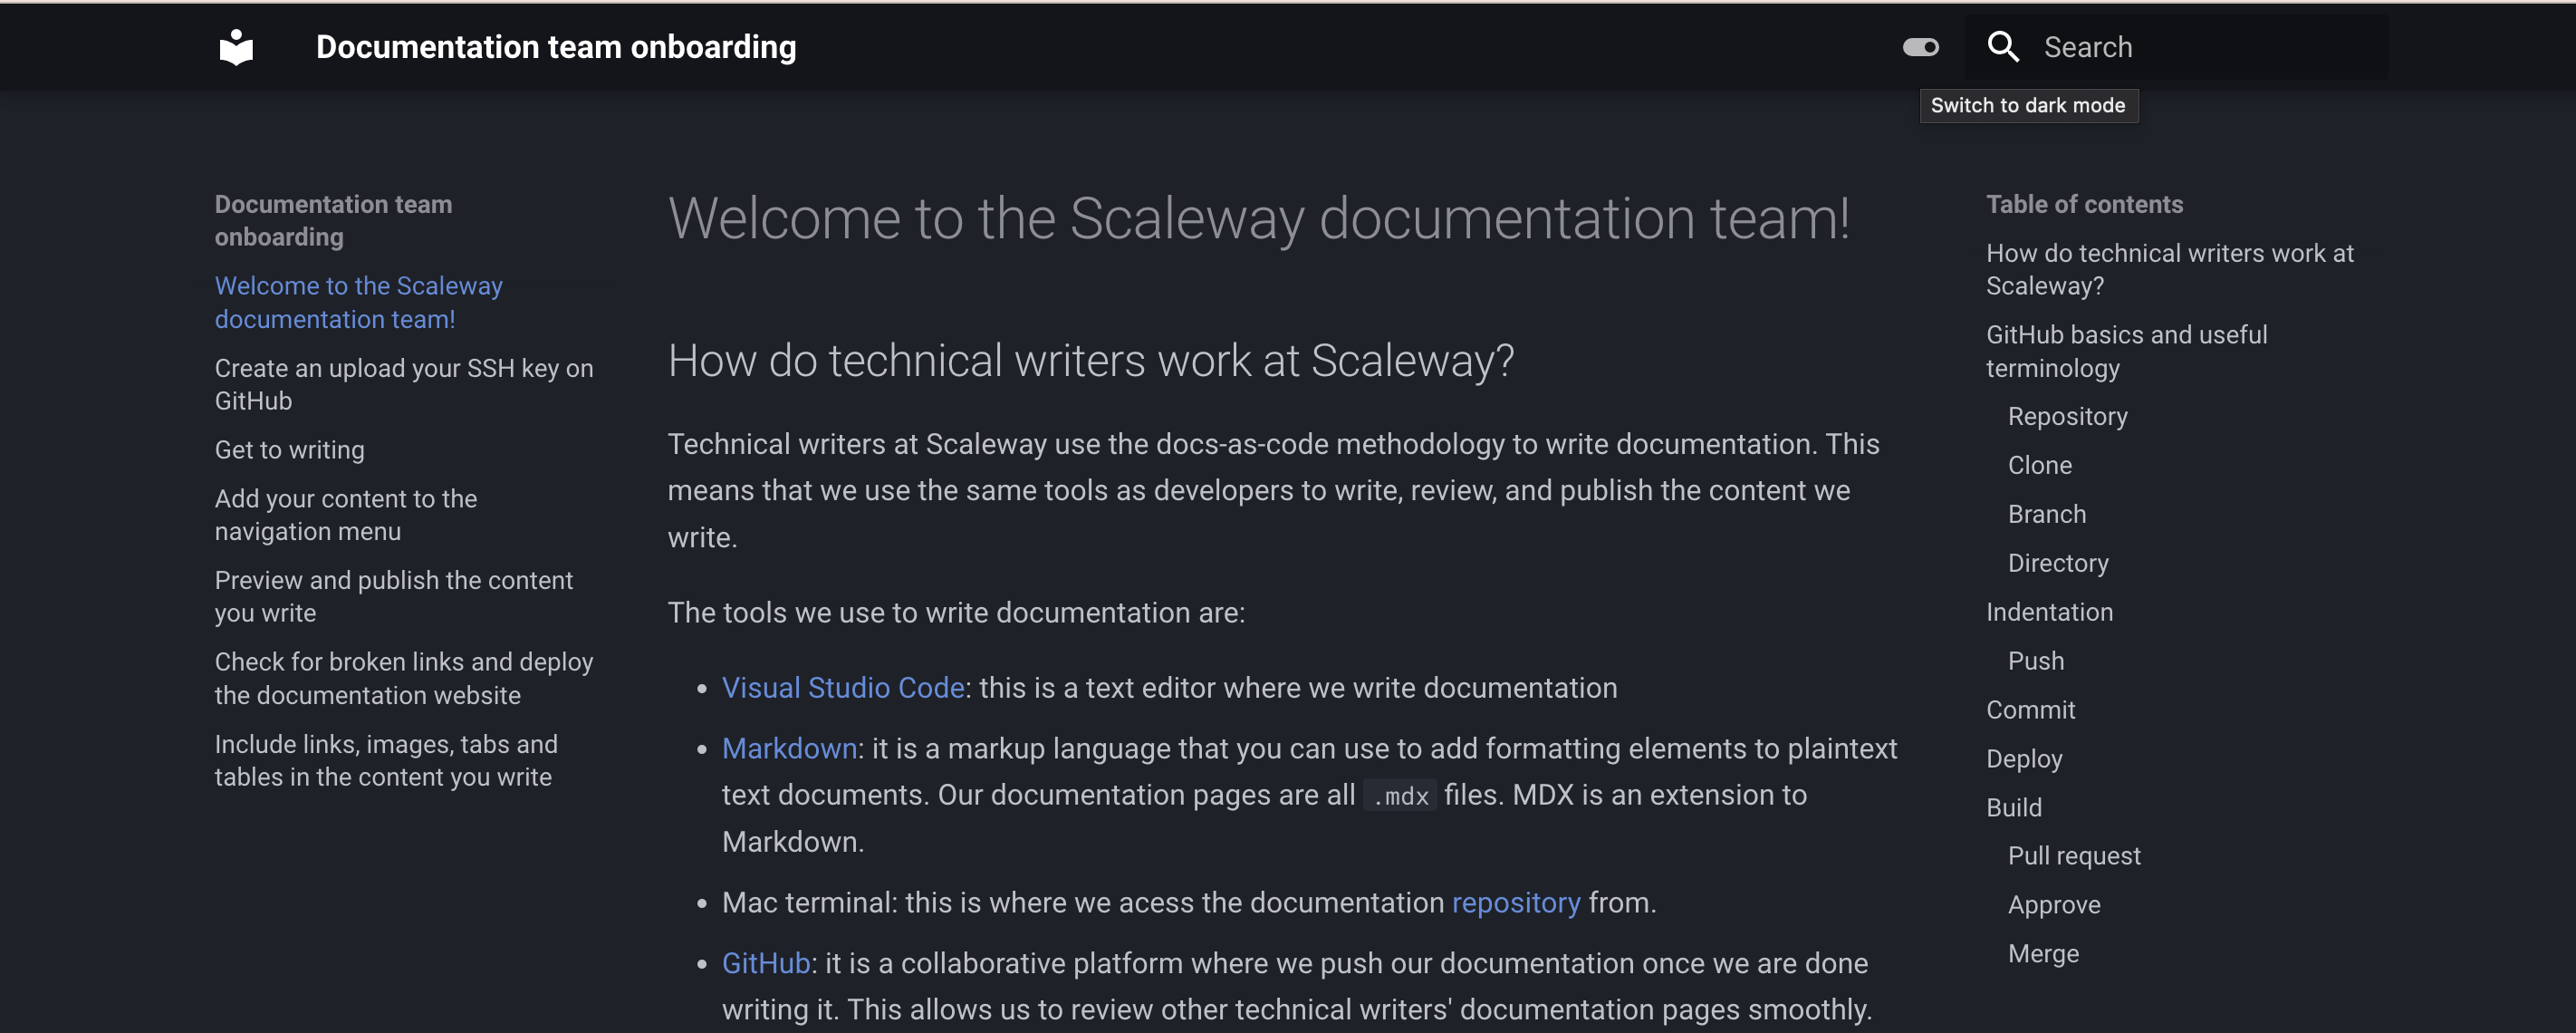Screen dimensions: 2576x1033
Task: Open "Include links, images, tabs and tables" page
Action: tap(385, 760)
